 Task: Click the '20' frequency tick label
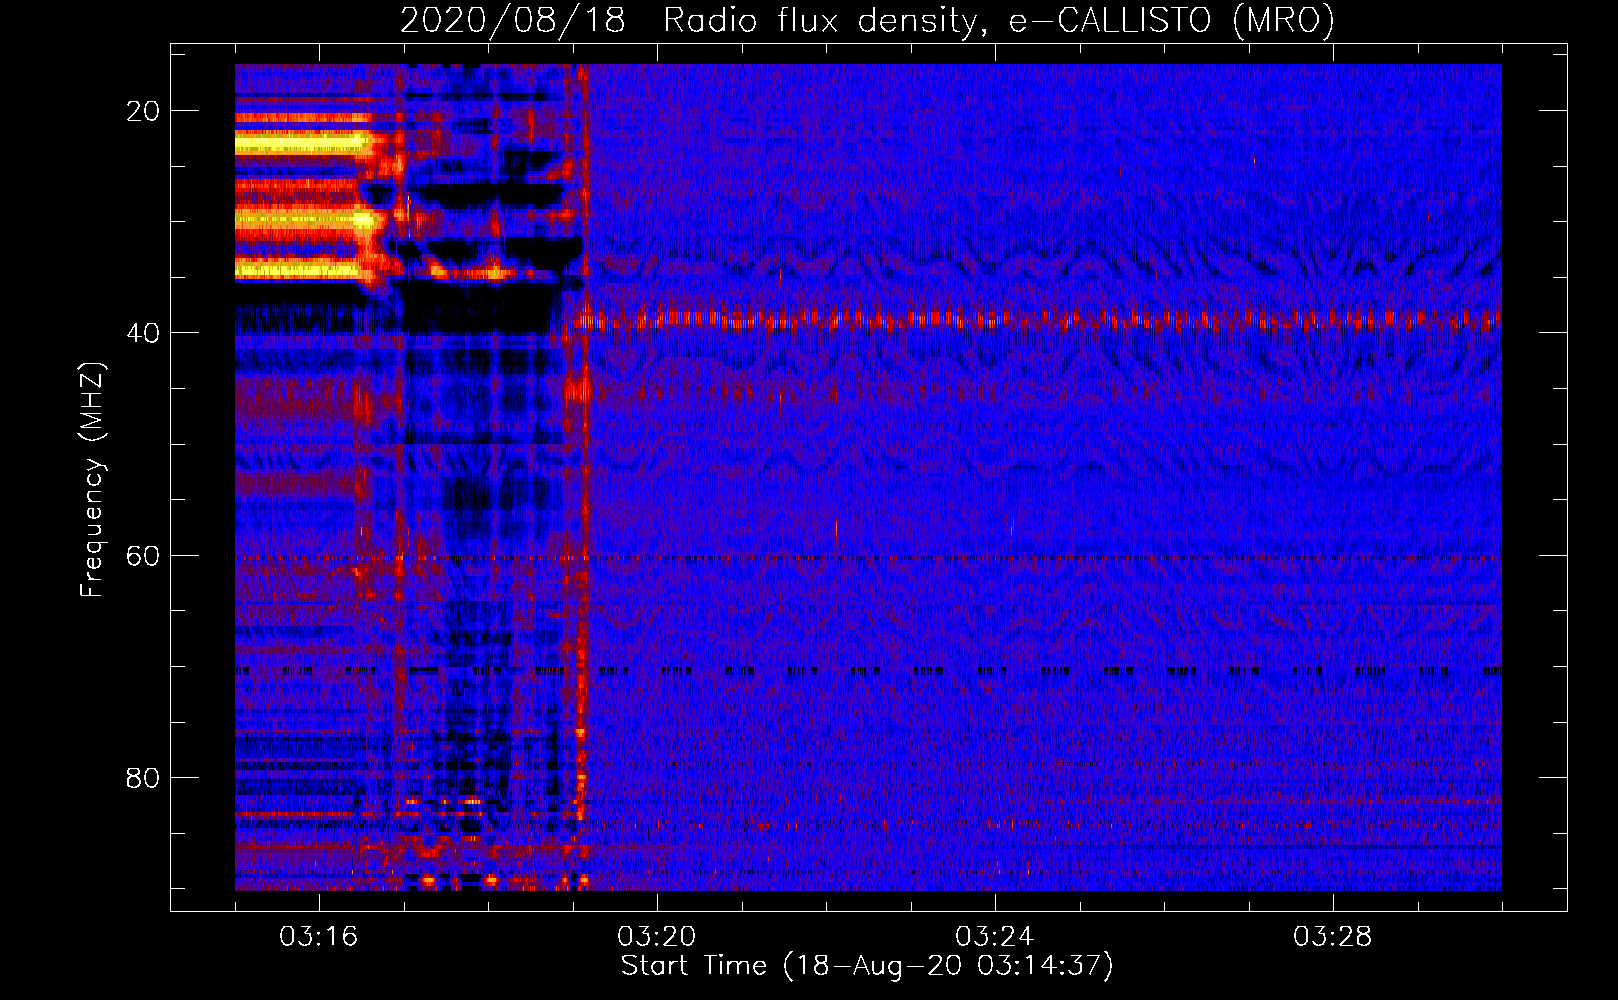(x=143, y=111)
